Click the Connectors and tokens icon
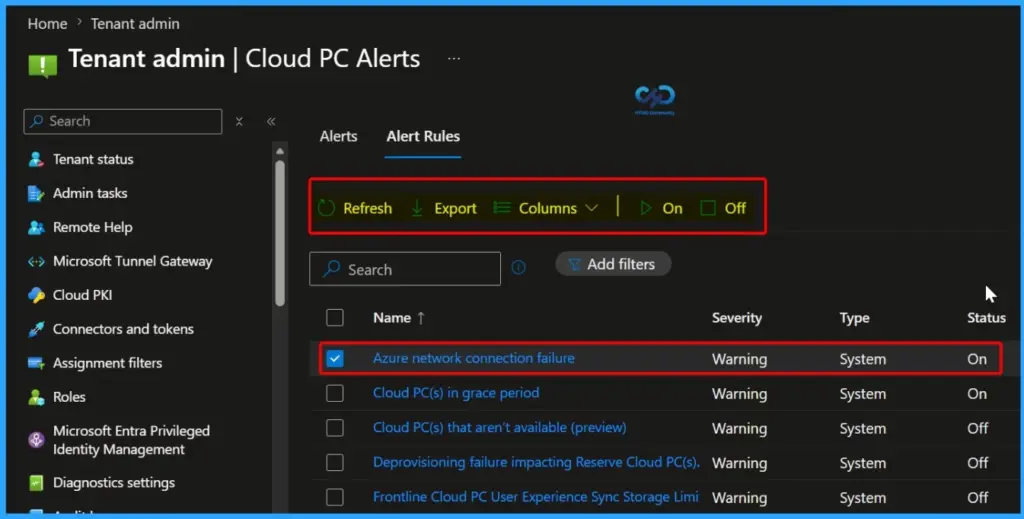The image size is (1024, 519). tap(36, 329)
